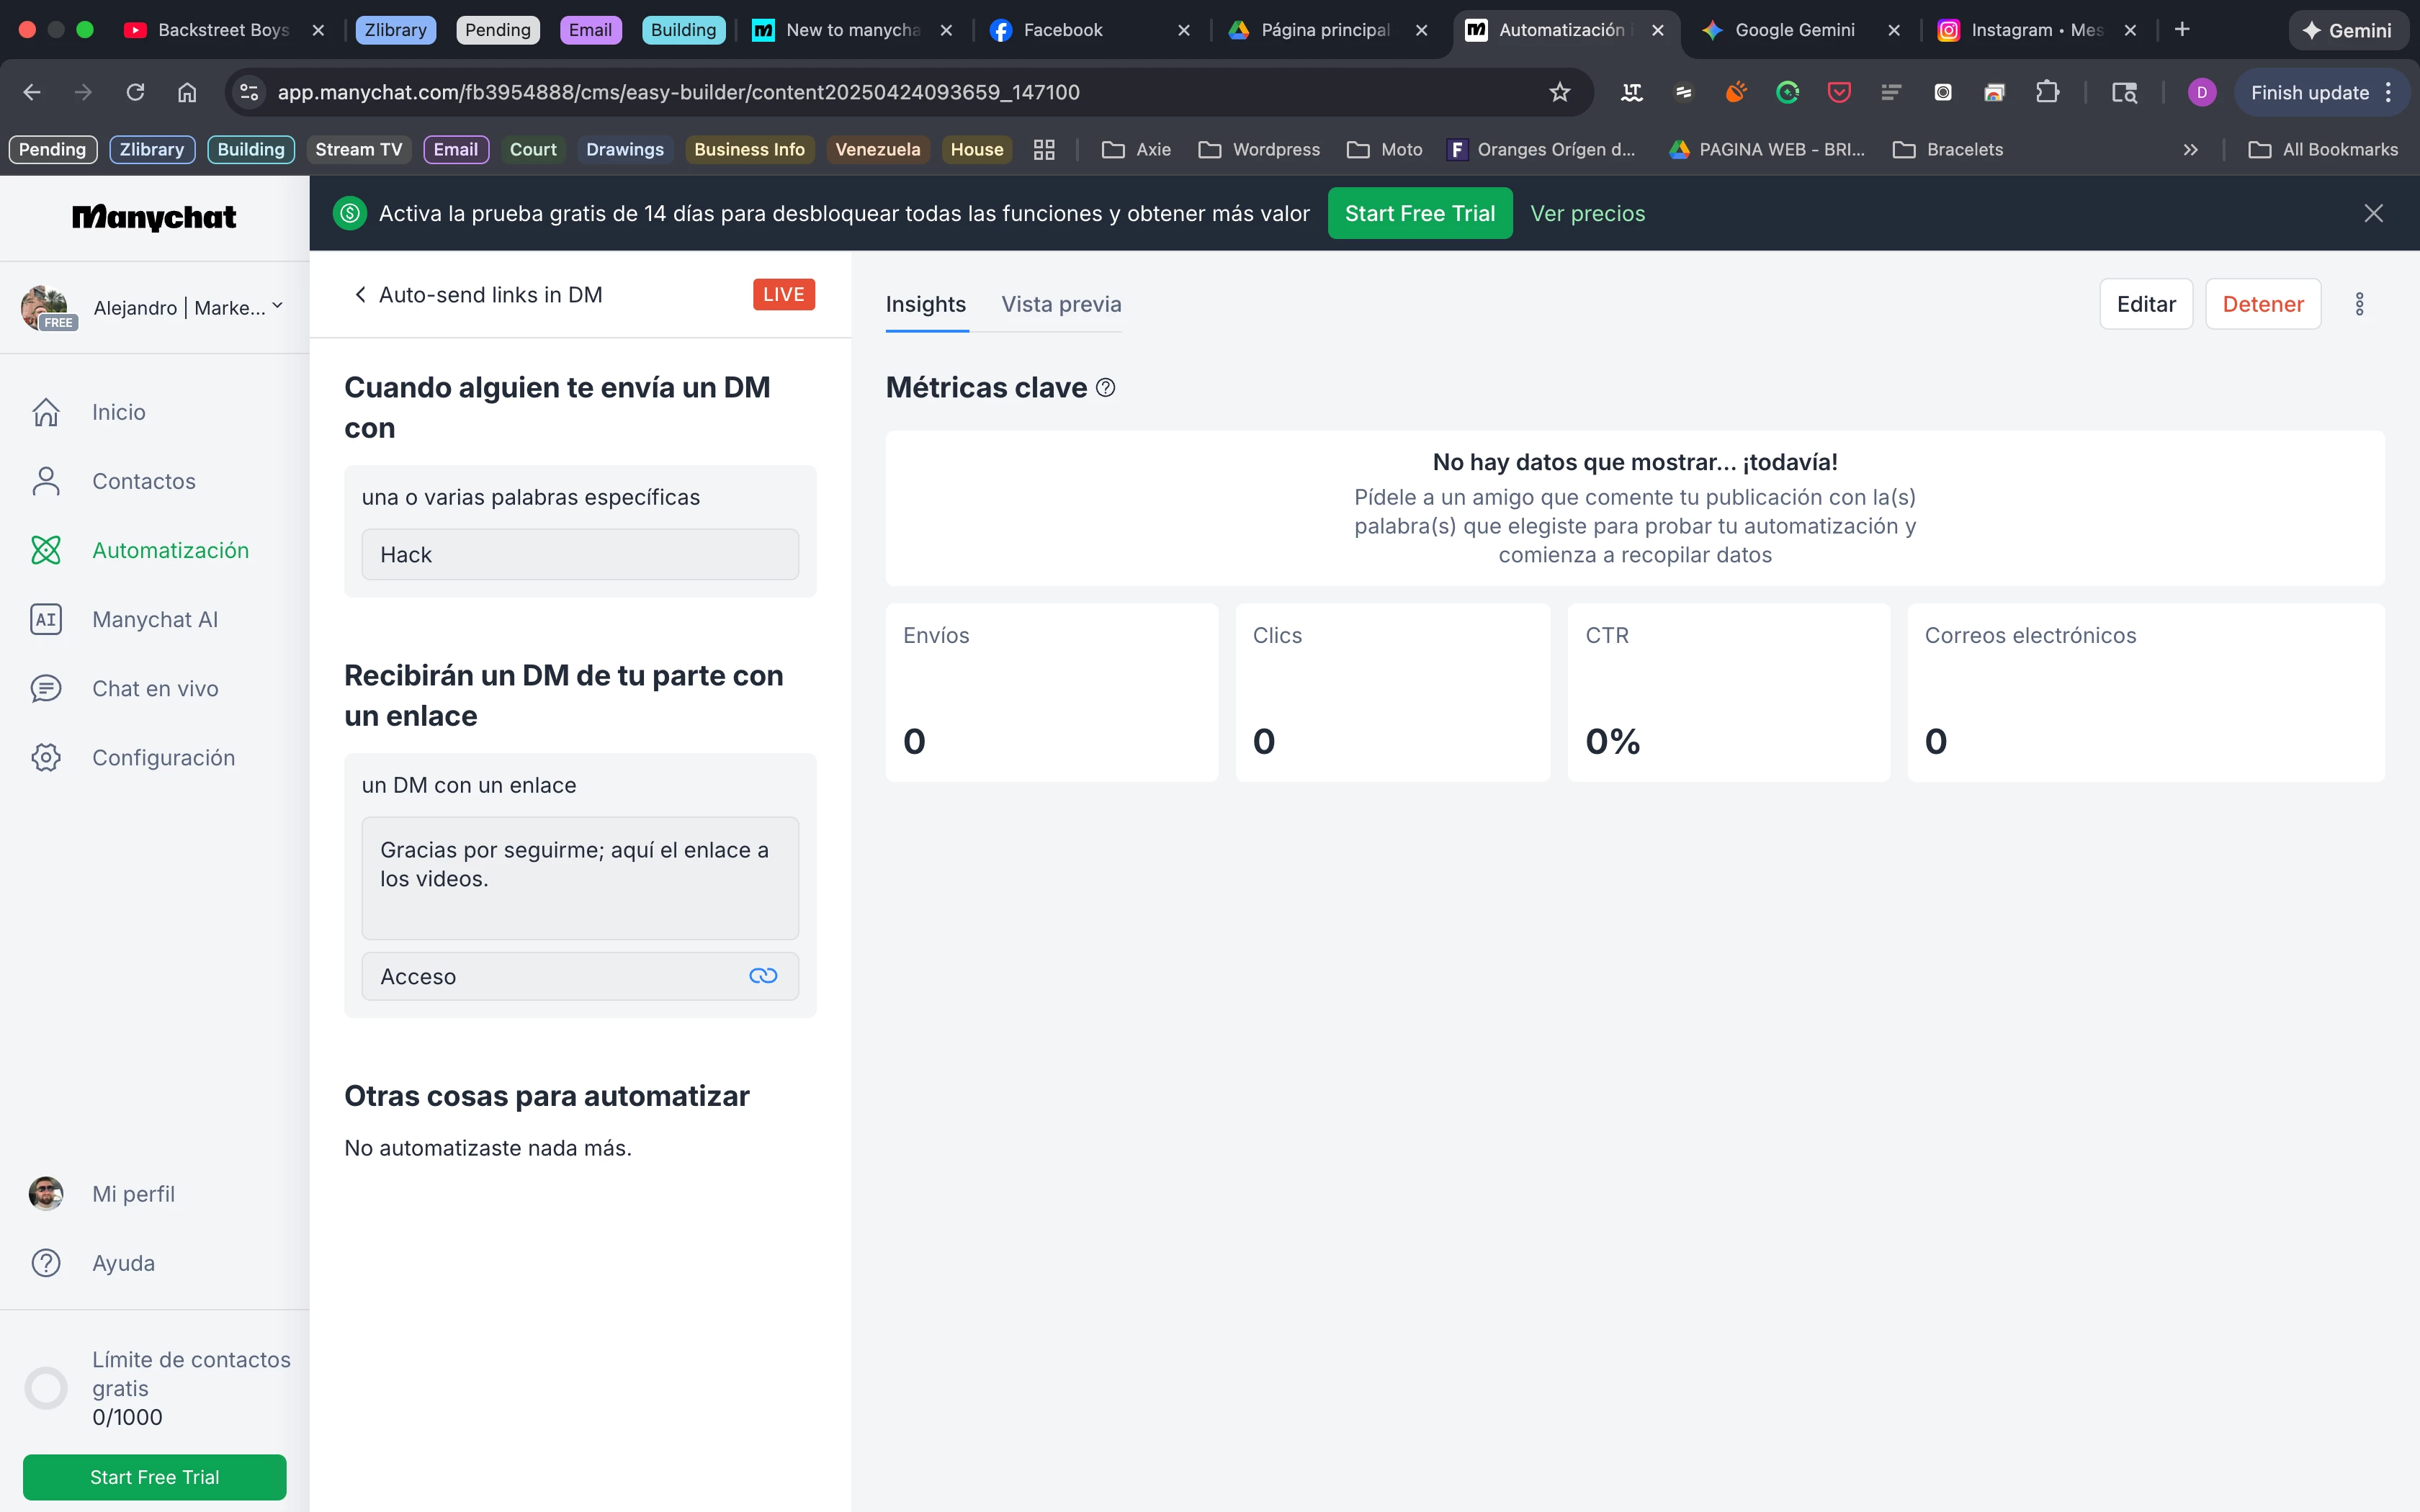Click Métricas clave info question icon
Viewport: 2420px width, 1512px height.
coord(1105,388)
